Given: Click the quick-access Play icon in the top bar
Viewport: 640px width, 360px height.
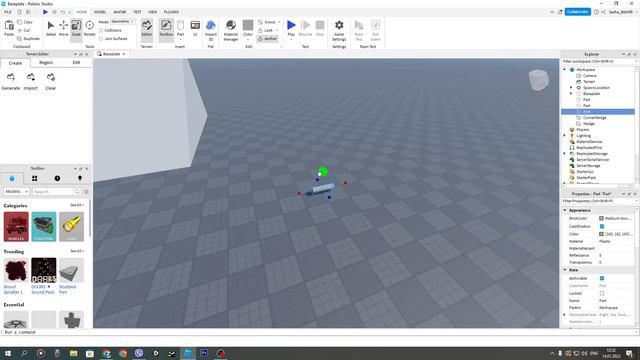Looking at the screenshot, I should [x=45, y=12].
